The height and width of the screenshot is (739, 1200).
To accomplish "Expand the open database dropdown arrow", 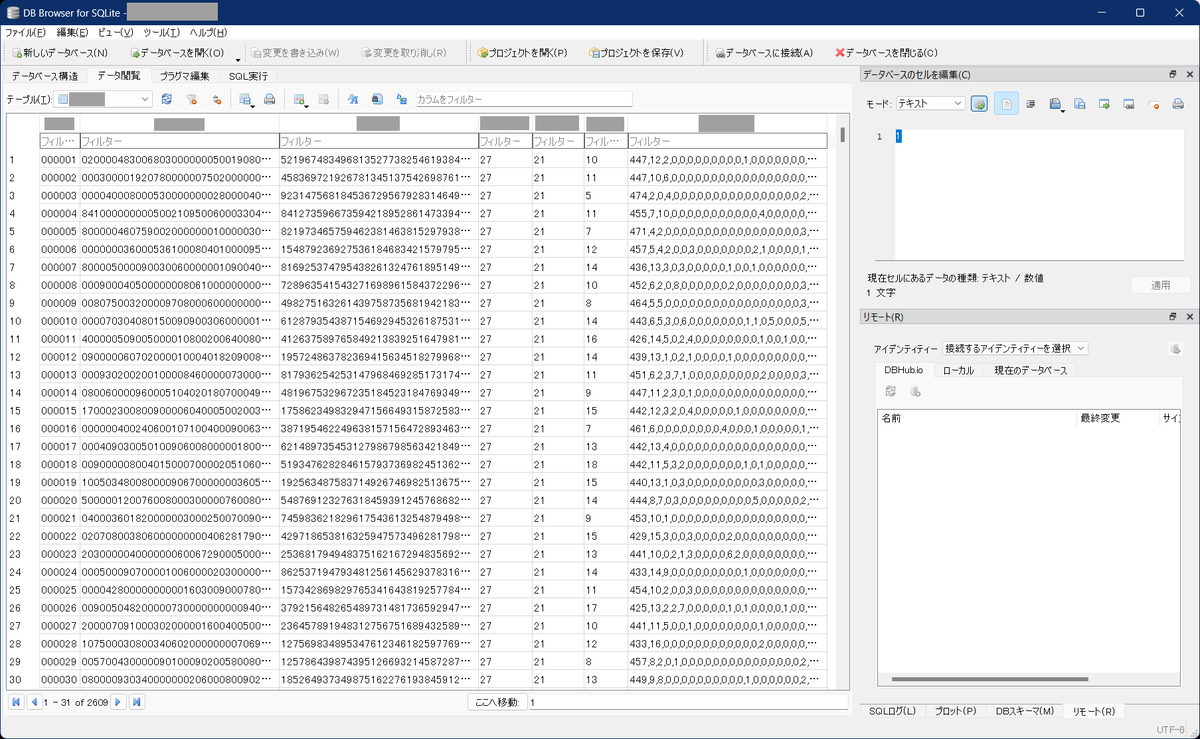I will coord(238,58).
